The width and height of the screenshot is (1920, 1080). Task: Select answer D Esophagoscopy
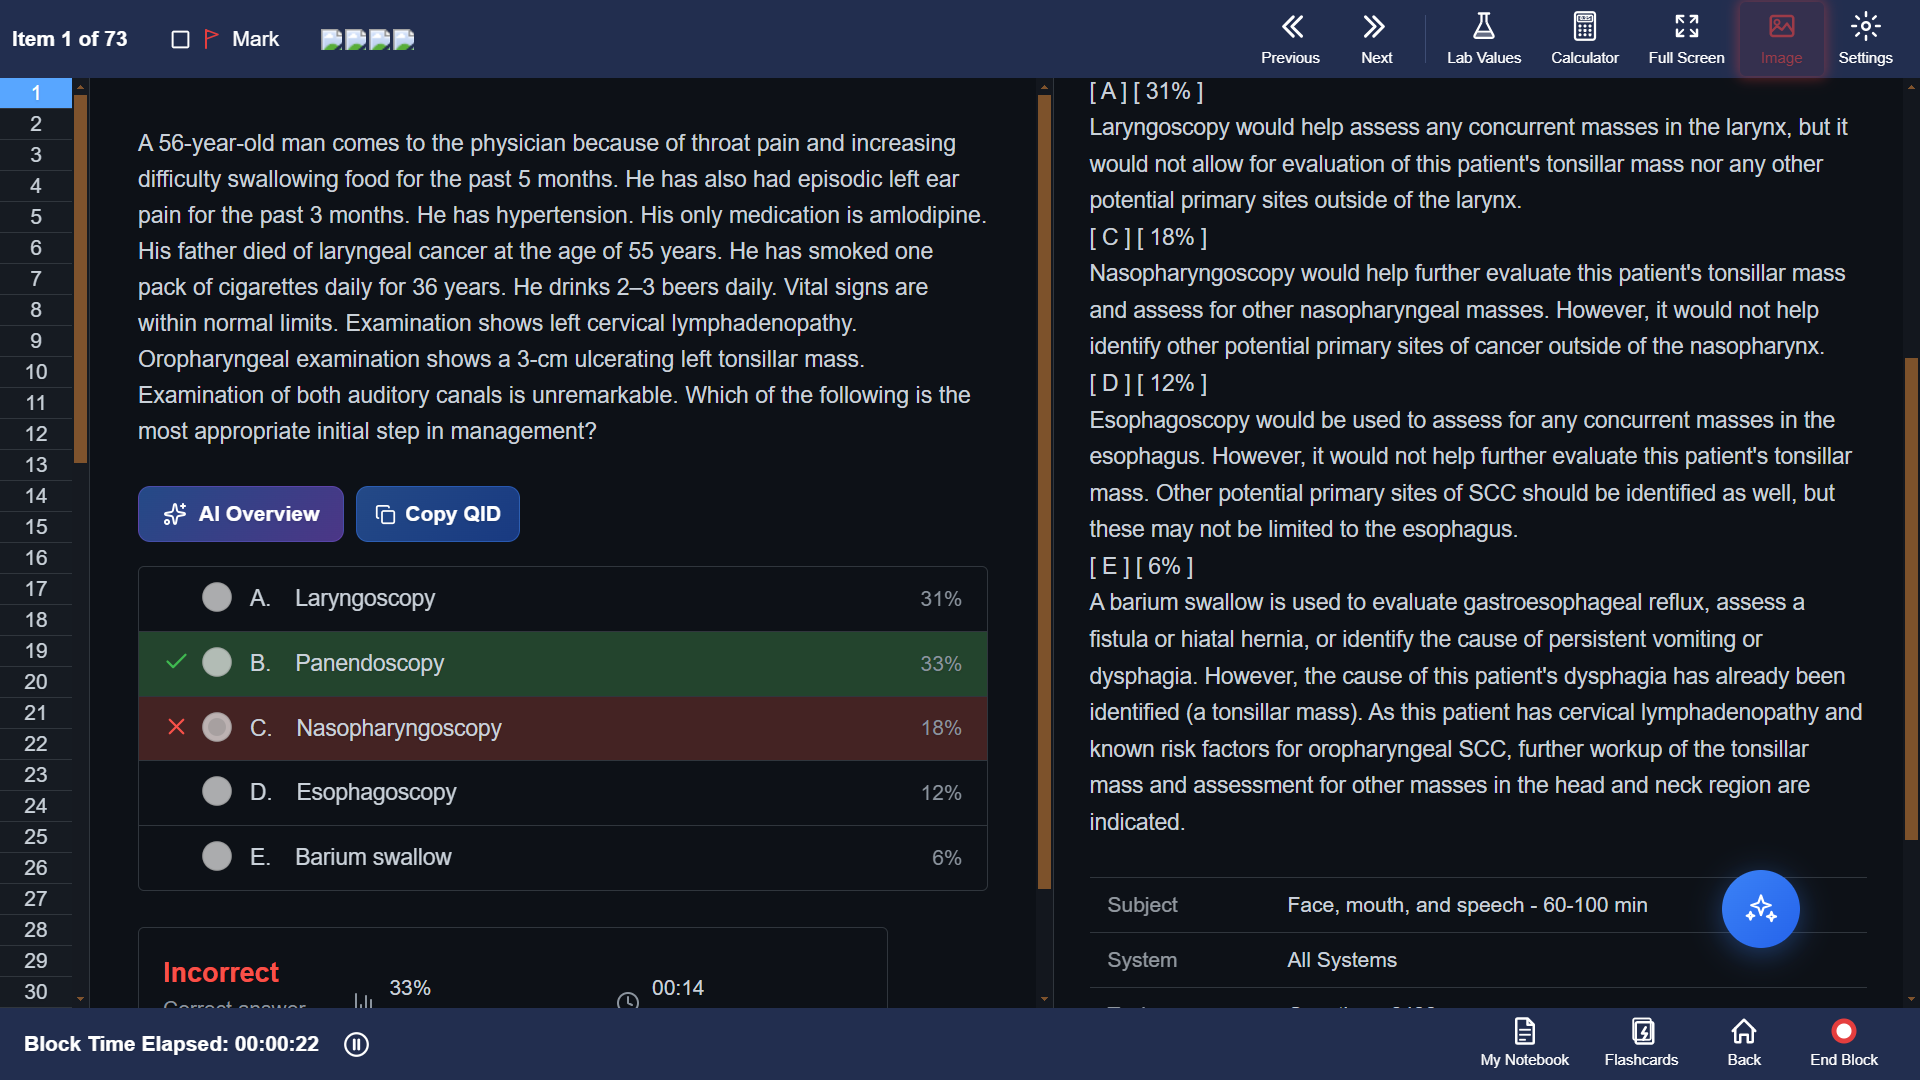click(x=563, y=792)
